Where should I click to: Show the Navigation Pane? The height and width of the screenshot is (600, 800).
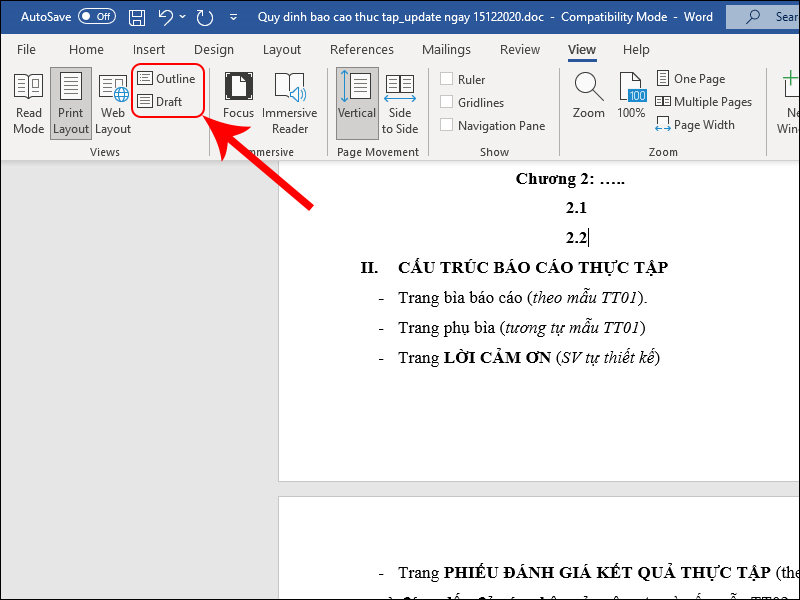[447, 126]
